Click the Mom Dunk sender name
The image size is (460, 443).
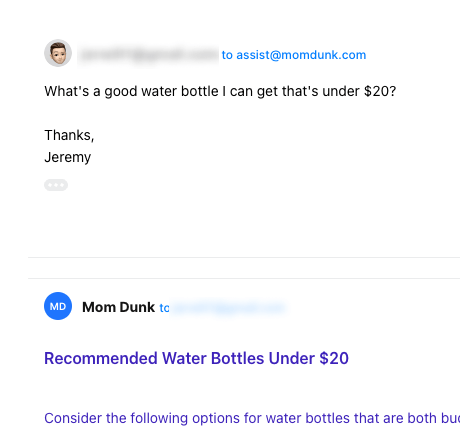pos(118,307)
